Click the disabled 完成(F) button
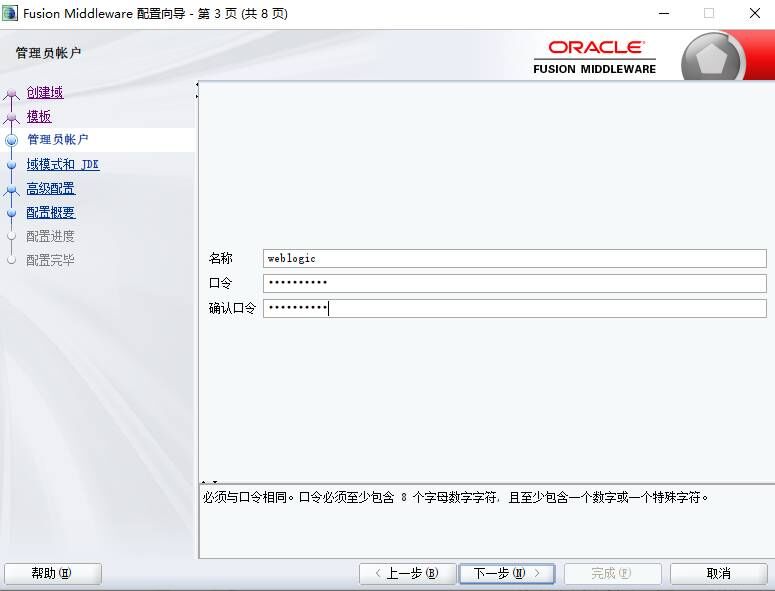This screenshot has width=775, height=591. pos(612,573)
